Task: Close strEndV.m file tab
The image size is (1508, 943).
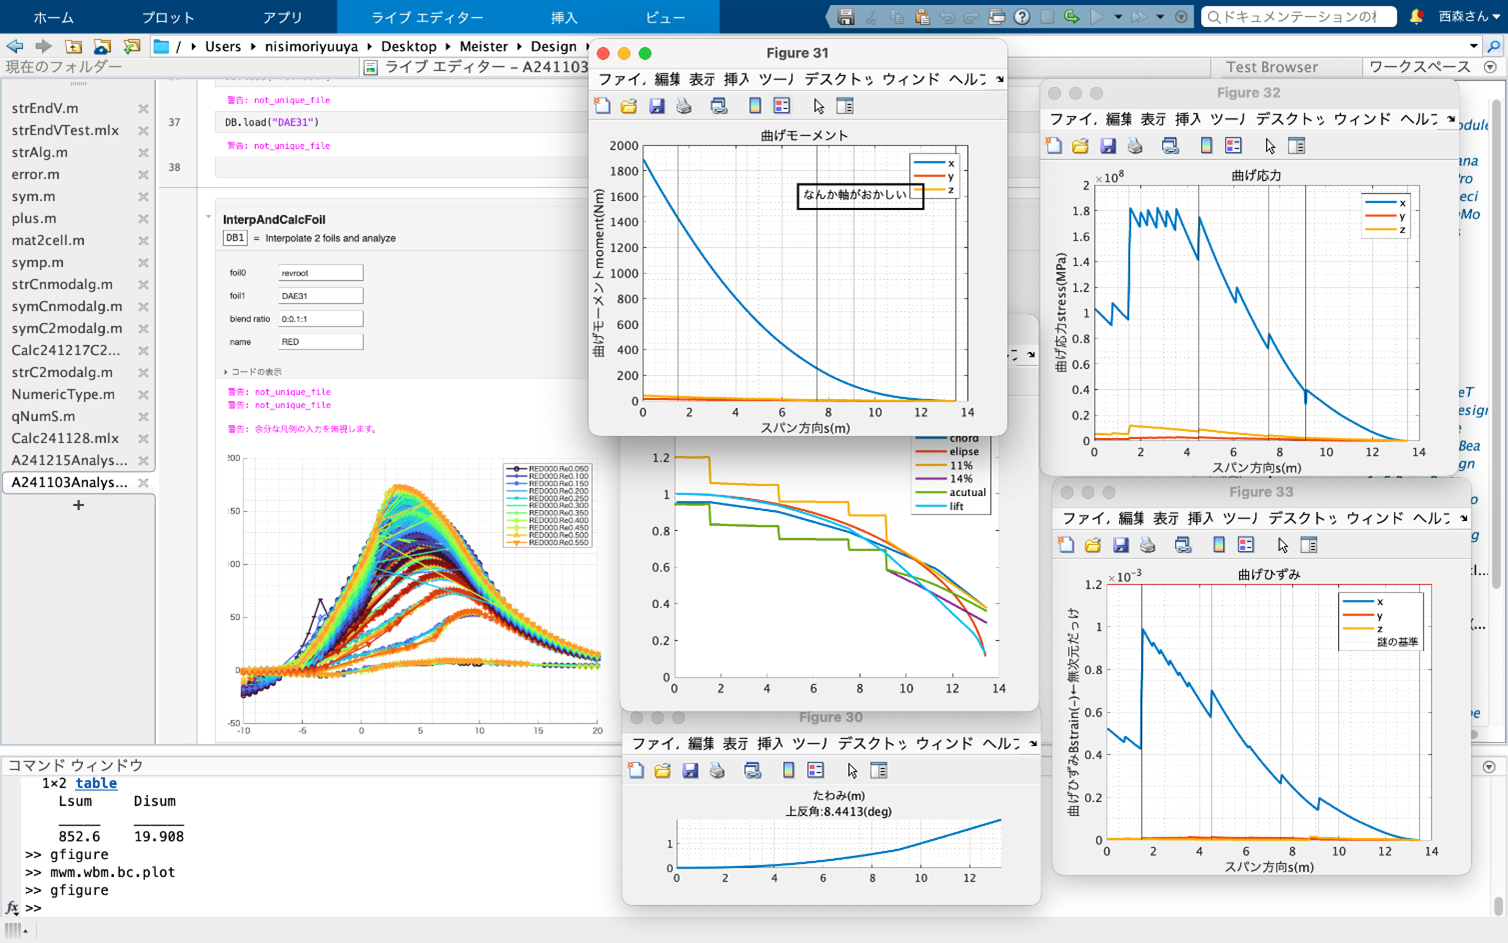Action: pyautogui.click(x=143, y=108)
